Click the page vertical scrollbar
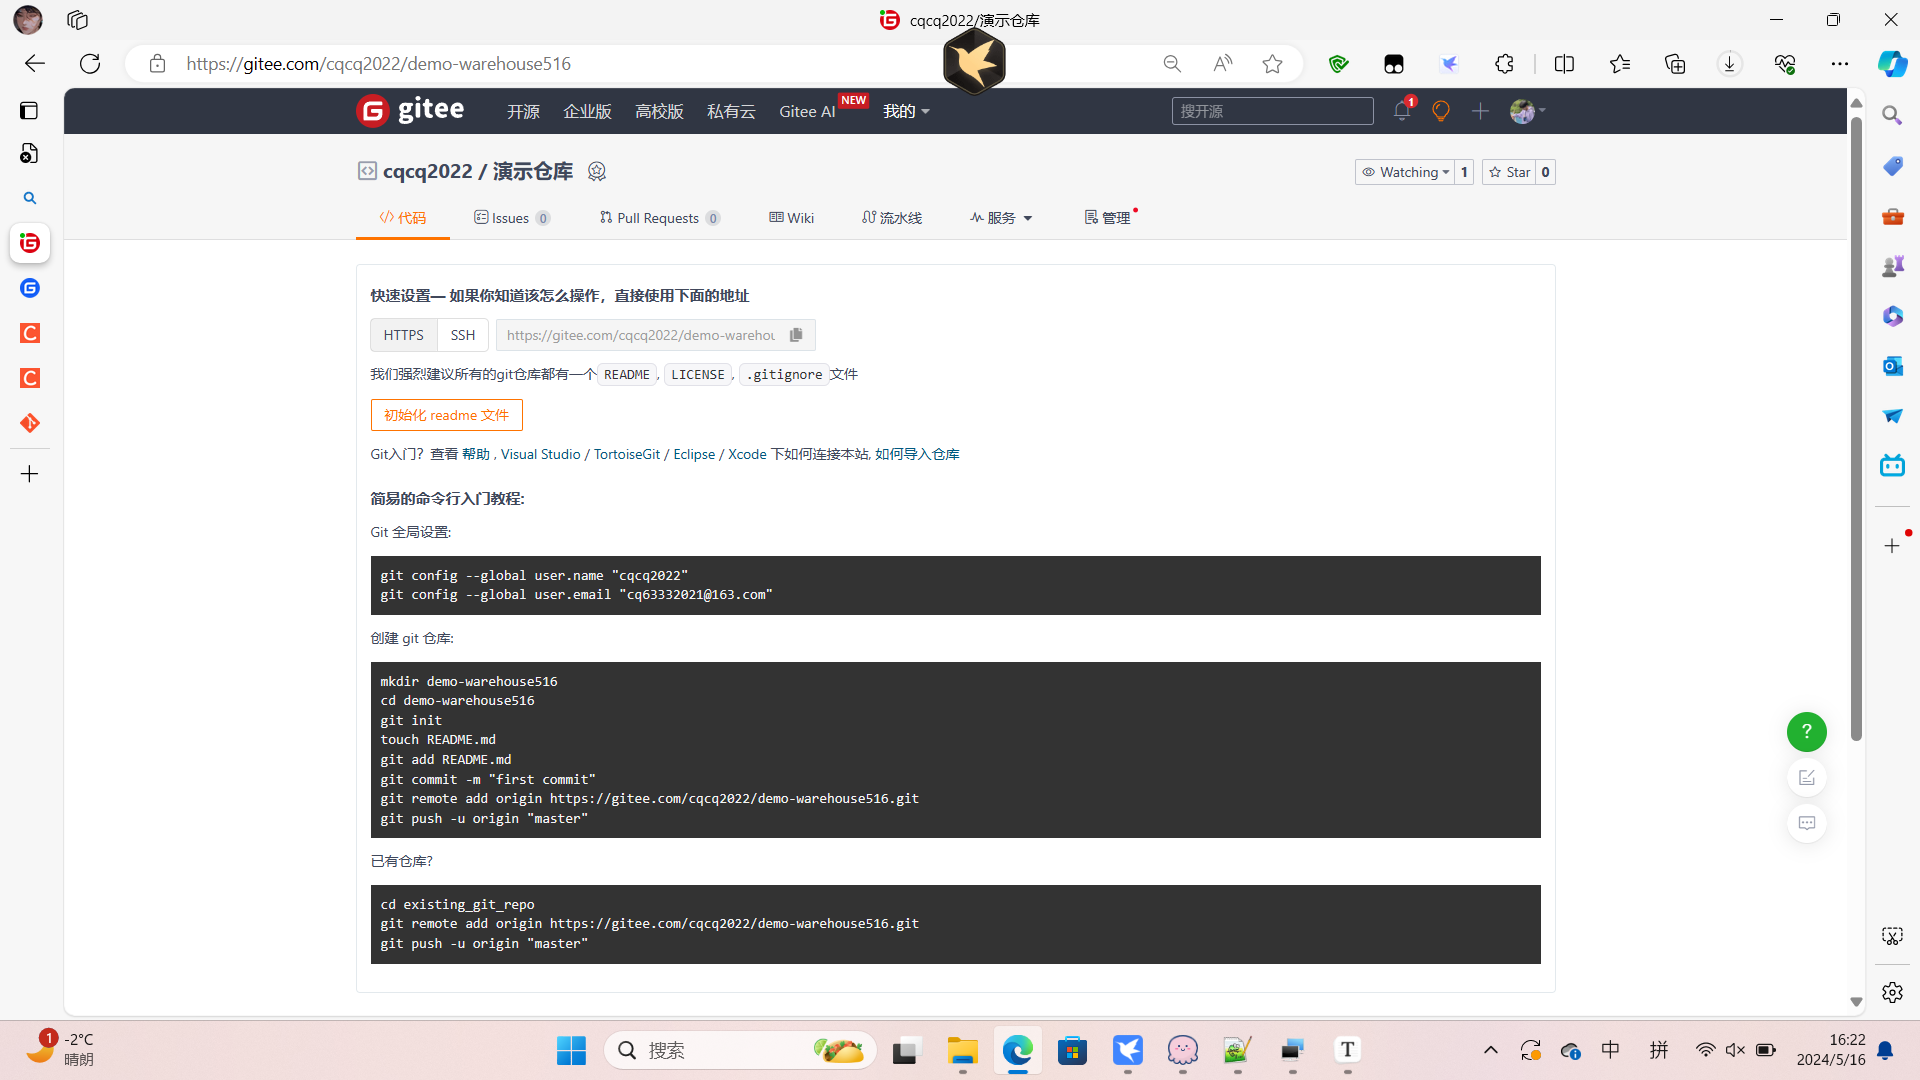The height and width of the screenshot is (1080, 1920). pyautogui.click(x=1856, y=430)
